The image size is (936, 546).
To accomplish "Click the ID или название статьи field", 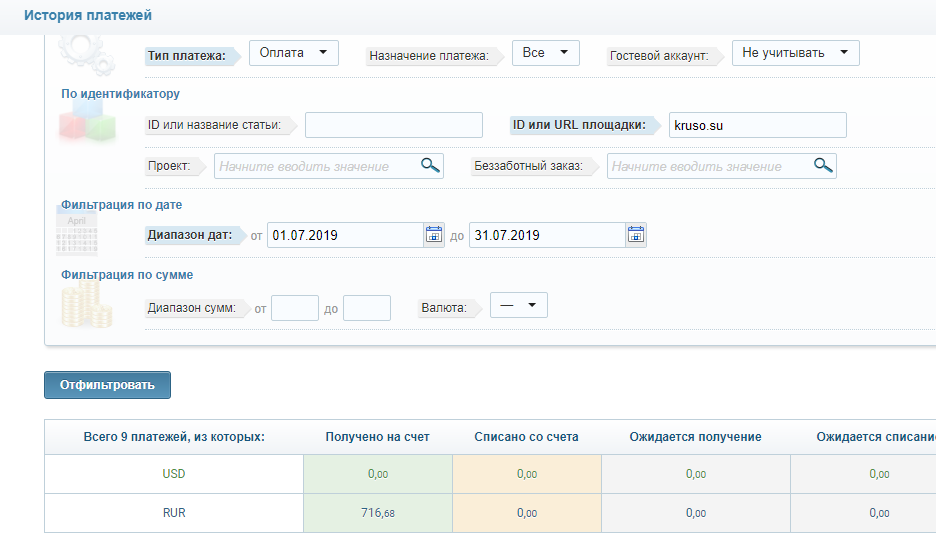I will [393, 125].
